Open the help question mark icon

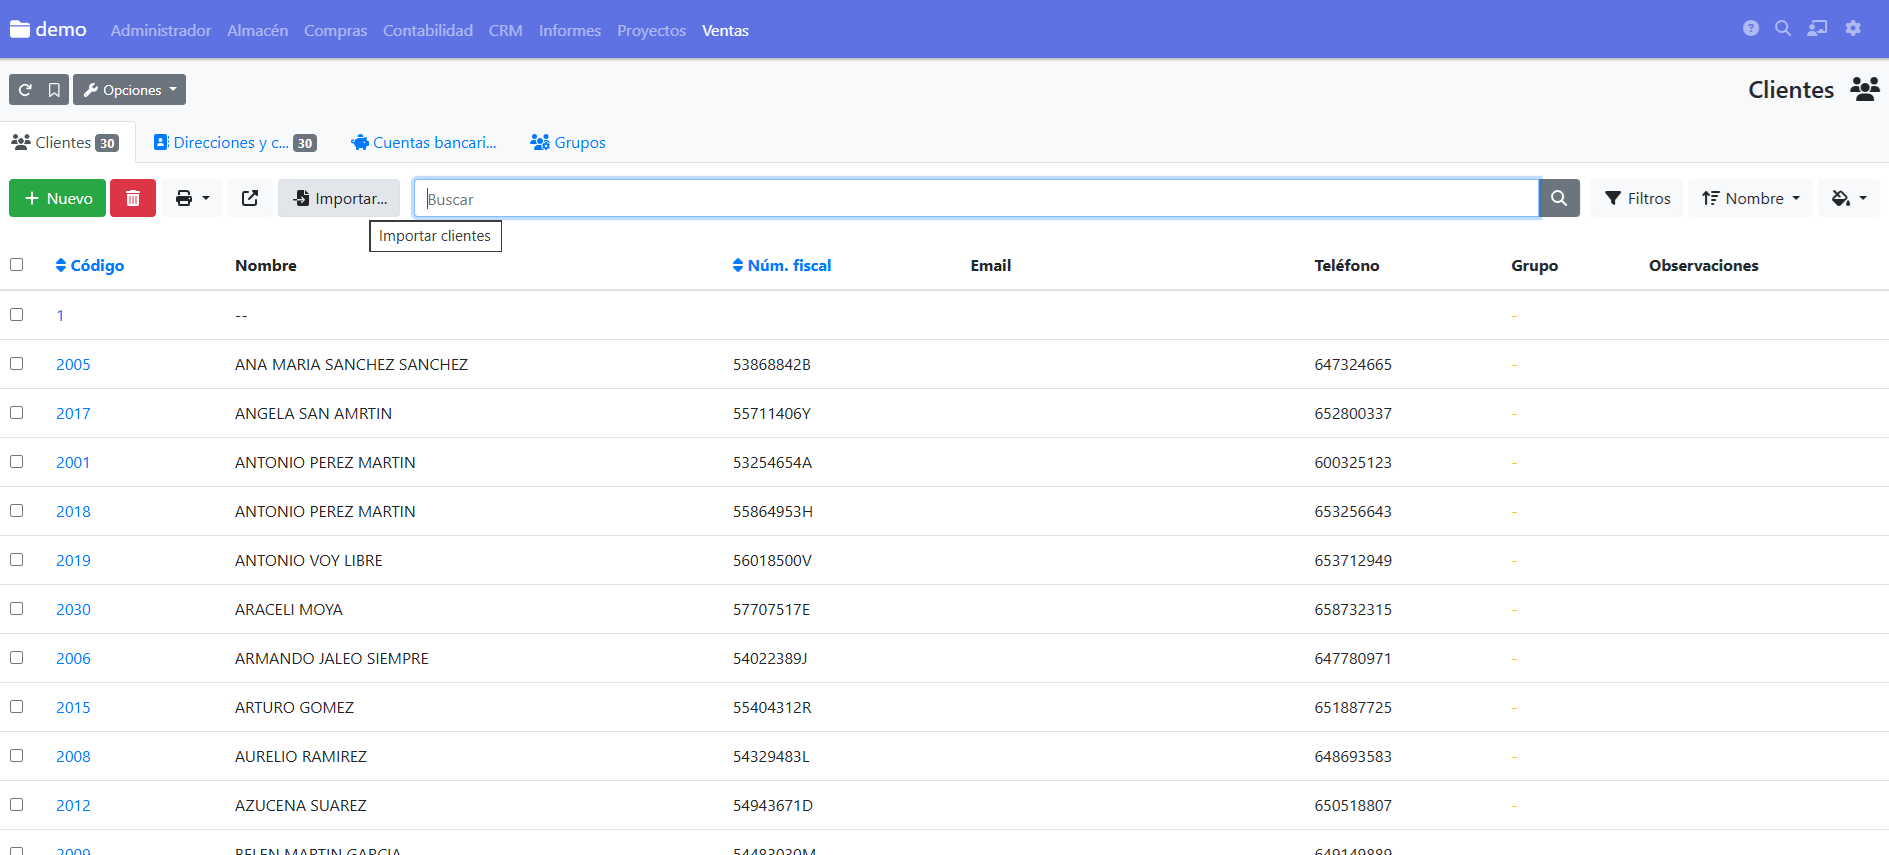pyautogui.click(x=1750, y=29)
